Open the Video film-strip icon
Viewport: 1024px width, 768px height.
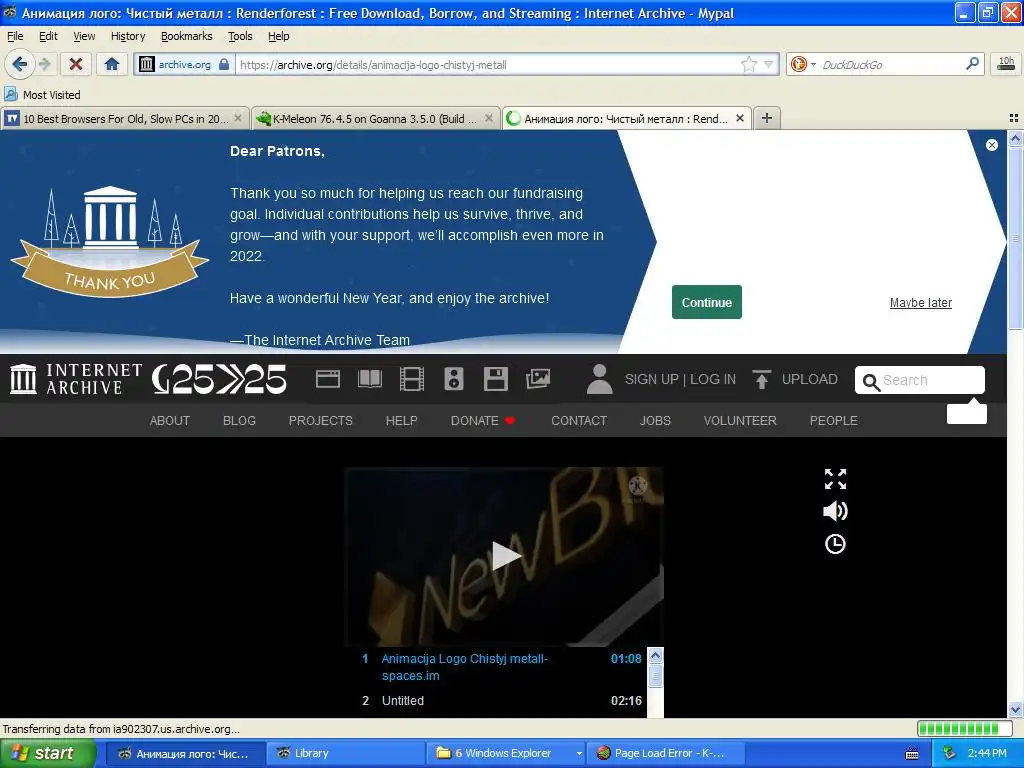pyautogui.click(x=411, y=379)
